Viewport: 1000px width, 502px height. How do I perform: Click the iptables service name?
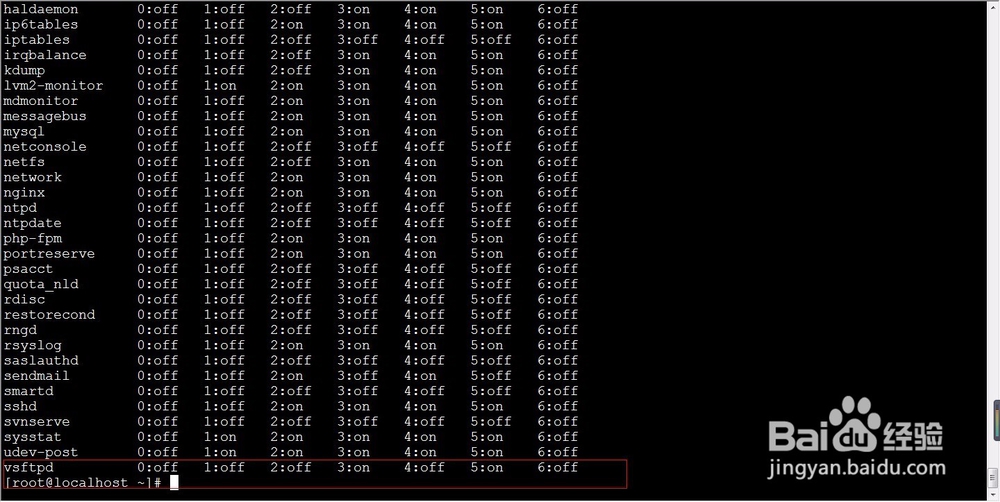click(37, 40)
